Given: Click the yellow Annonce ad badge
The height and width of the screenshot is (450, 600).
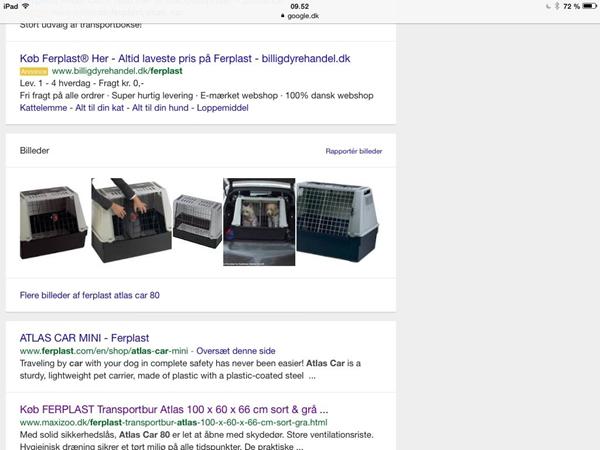Looking at the screenshot, I should 34,71.
